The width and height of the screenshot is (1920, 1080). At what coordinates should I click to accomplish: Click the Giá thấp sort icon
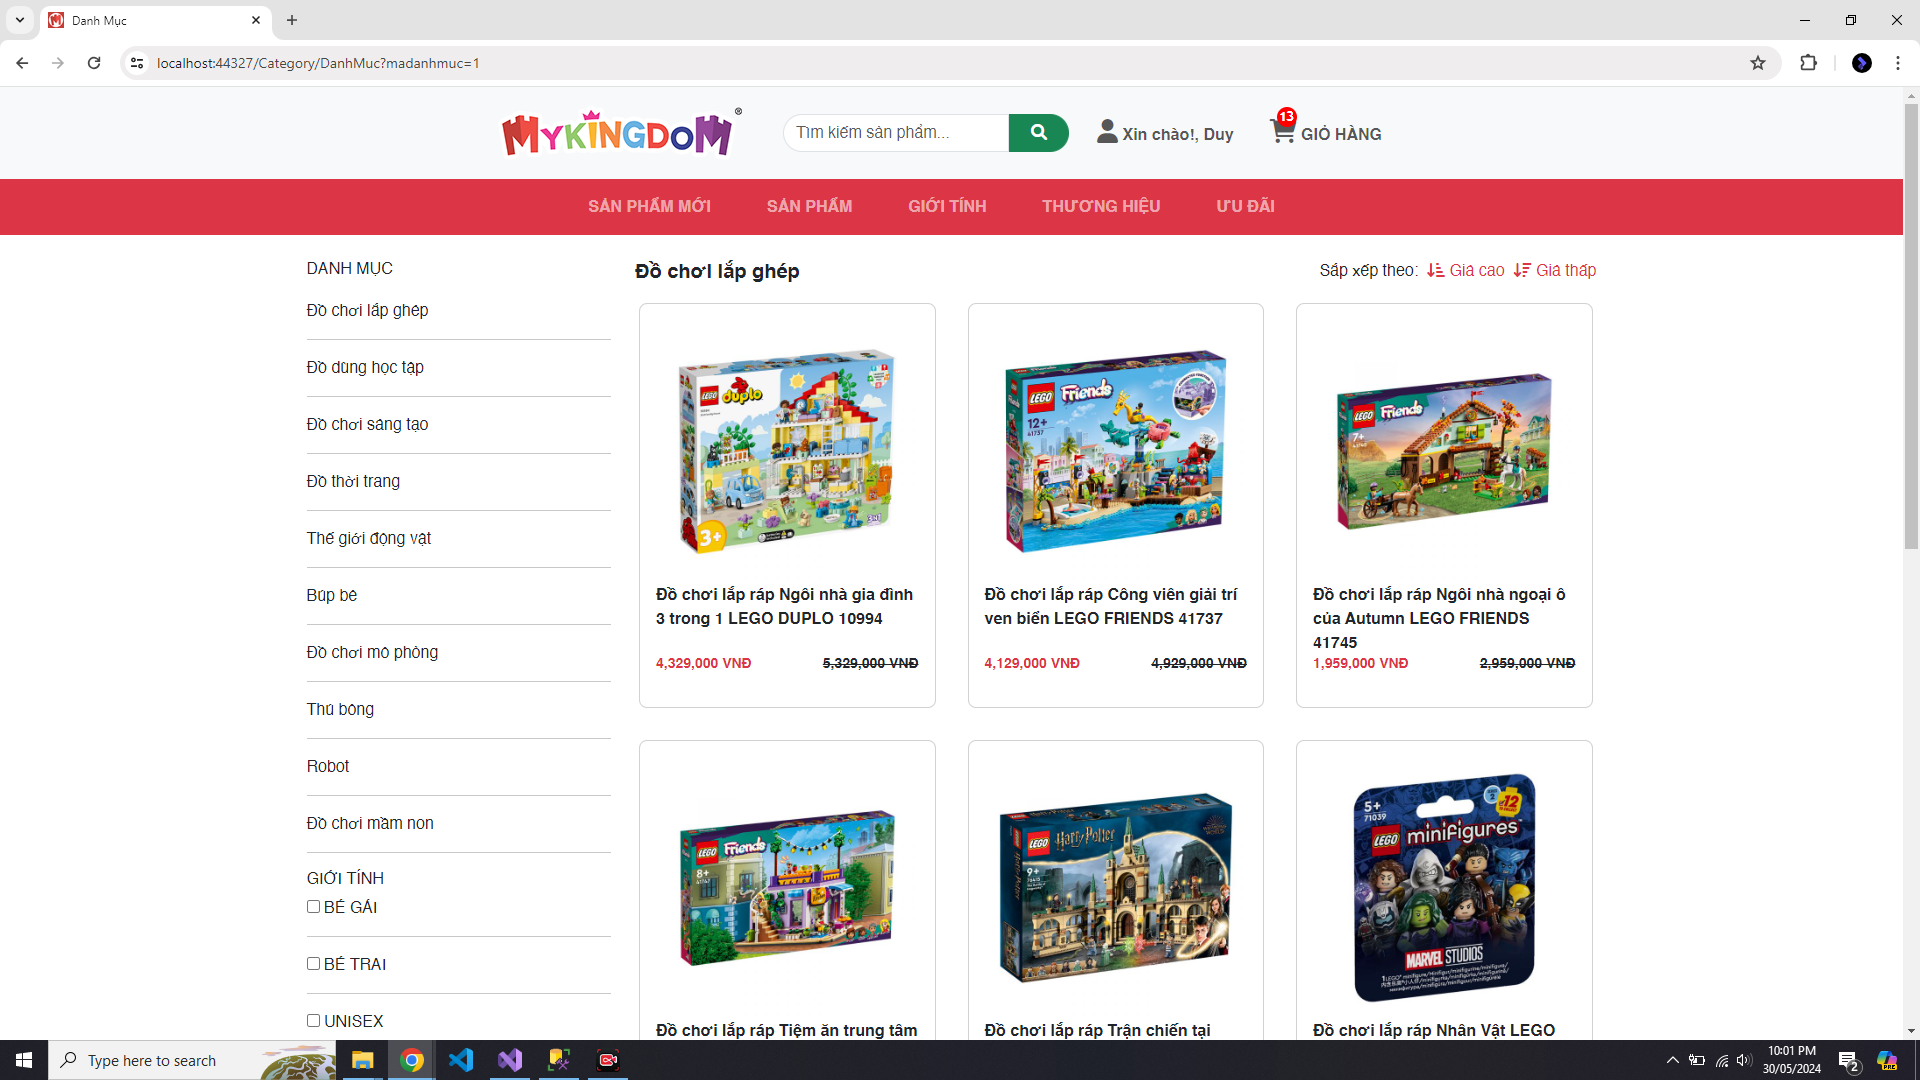click(x=1522, y=270)
